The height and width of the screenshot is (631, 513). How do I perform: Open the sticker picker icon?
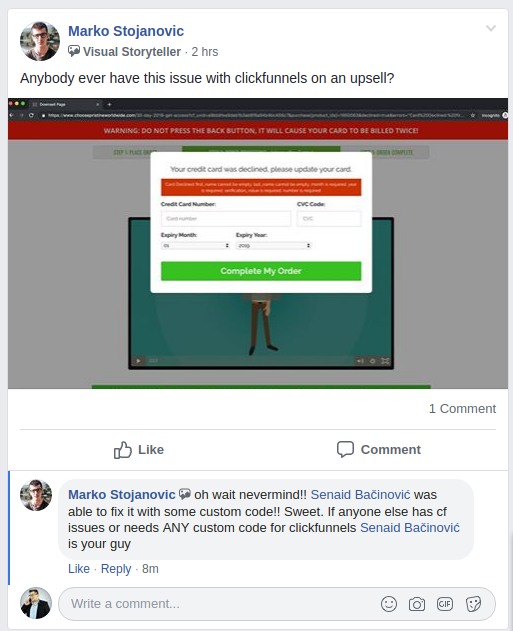click(x=473, y=604)
